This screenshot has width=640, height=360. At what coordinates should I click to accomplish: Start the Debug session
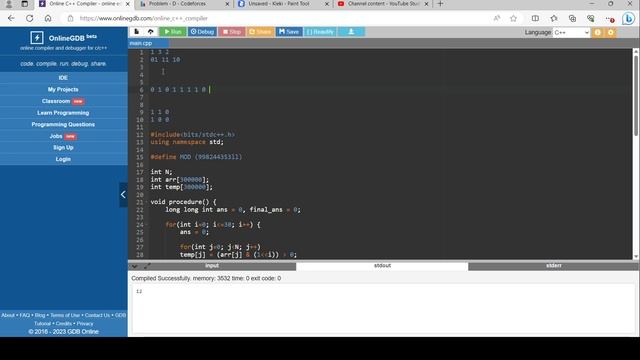pos(202,32)
